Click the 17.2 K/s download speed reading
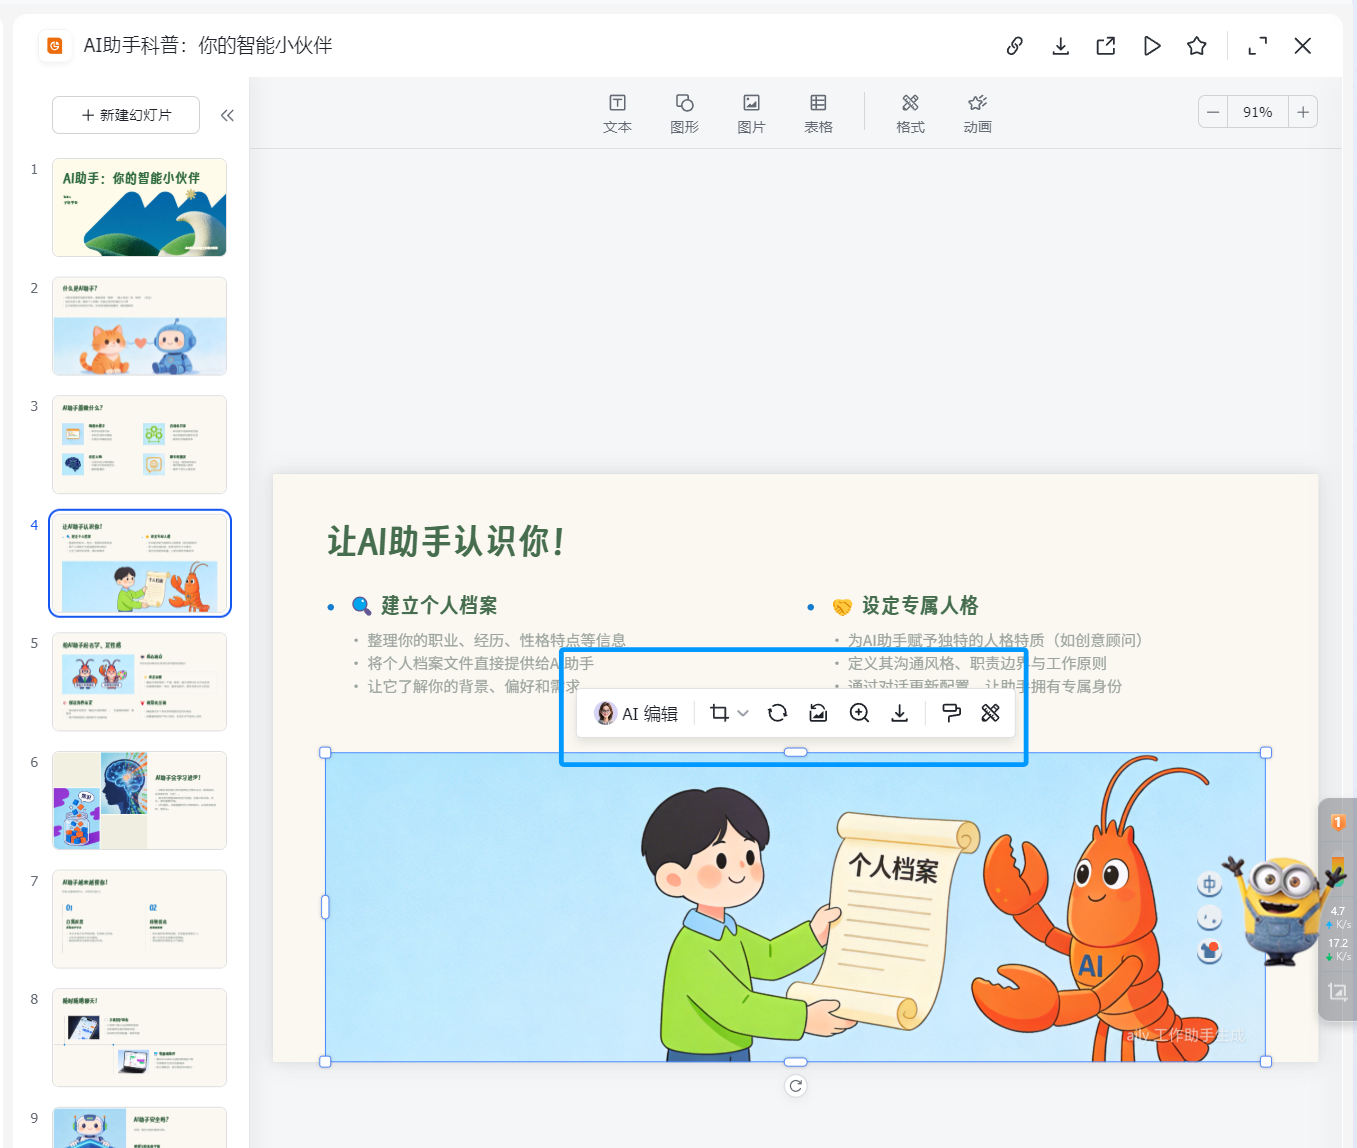The image size is (1357, 1148). tap(1338, 950)
